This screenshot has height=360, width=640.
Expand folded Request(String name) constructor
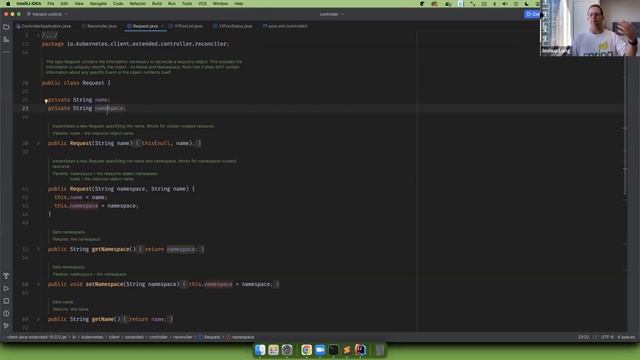[x=38, y=143]
